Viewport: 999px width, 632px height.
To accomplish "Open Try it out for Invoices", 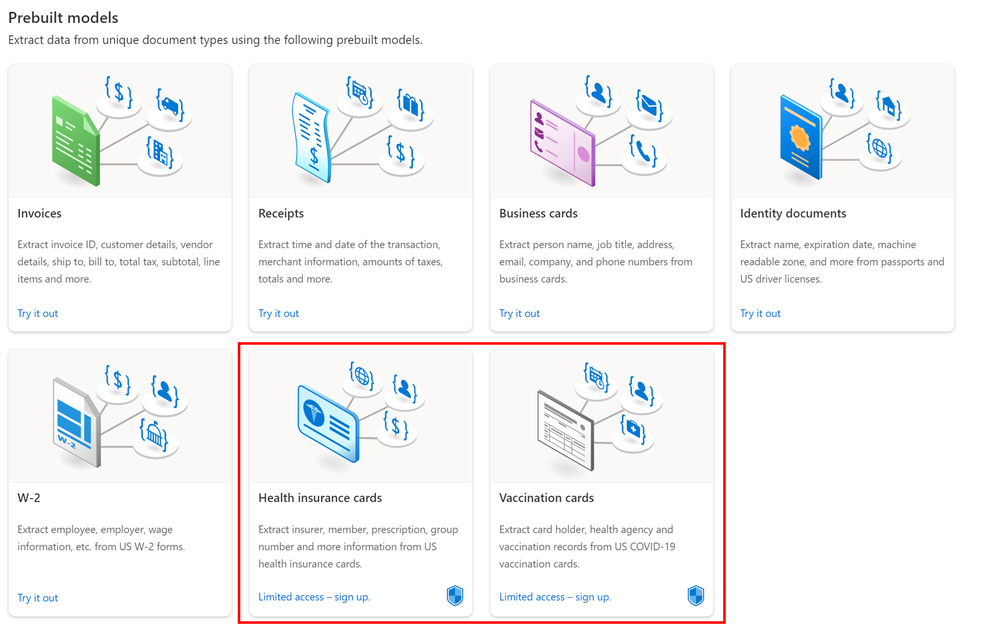I will pos(38,313).
